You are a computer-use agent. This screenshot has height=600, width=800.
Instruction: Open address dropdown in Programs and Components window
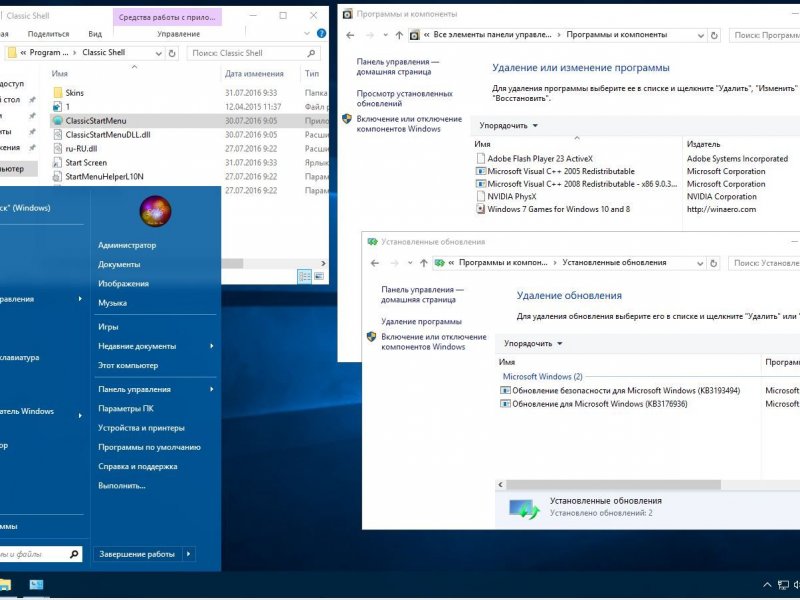(x=701, y=35)
